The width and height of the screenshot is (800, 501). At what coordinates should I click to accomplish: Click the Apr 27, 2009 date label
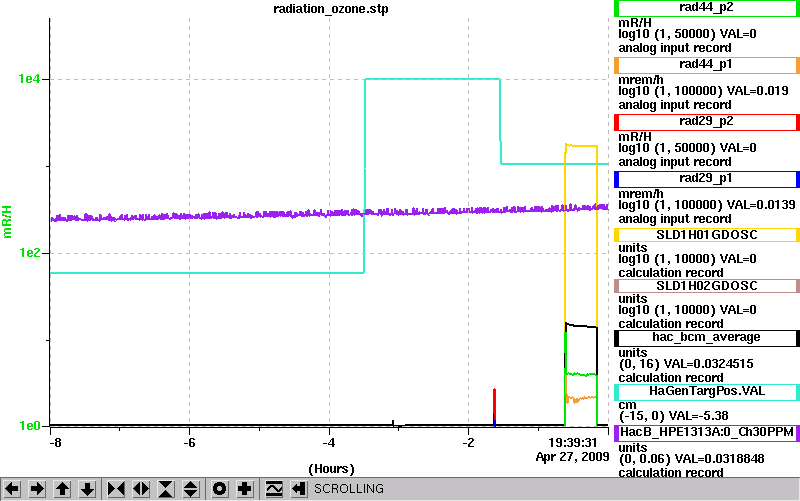click(x=572, y=456)
